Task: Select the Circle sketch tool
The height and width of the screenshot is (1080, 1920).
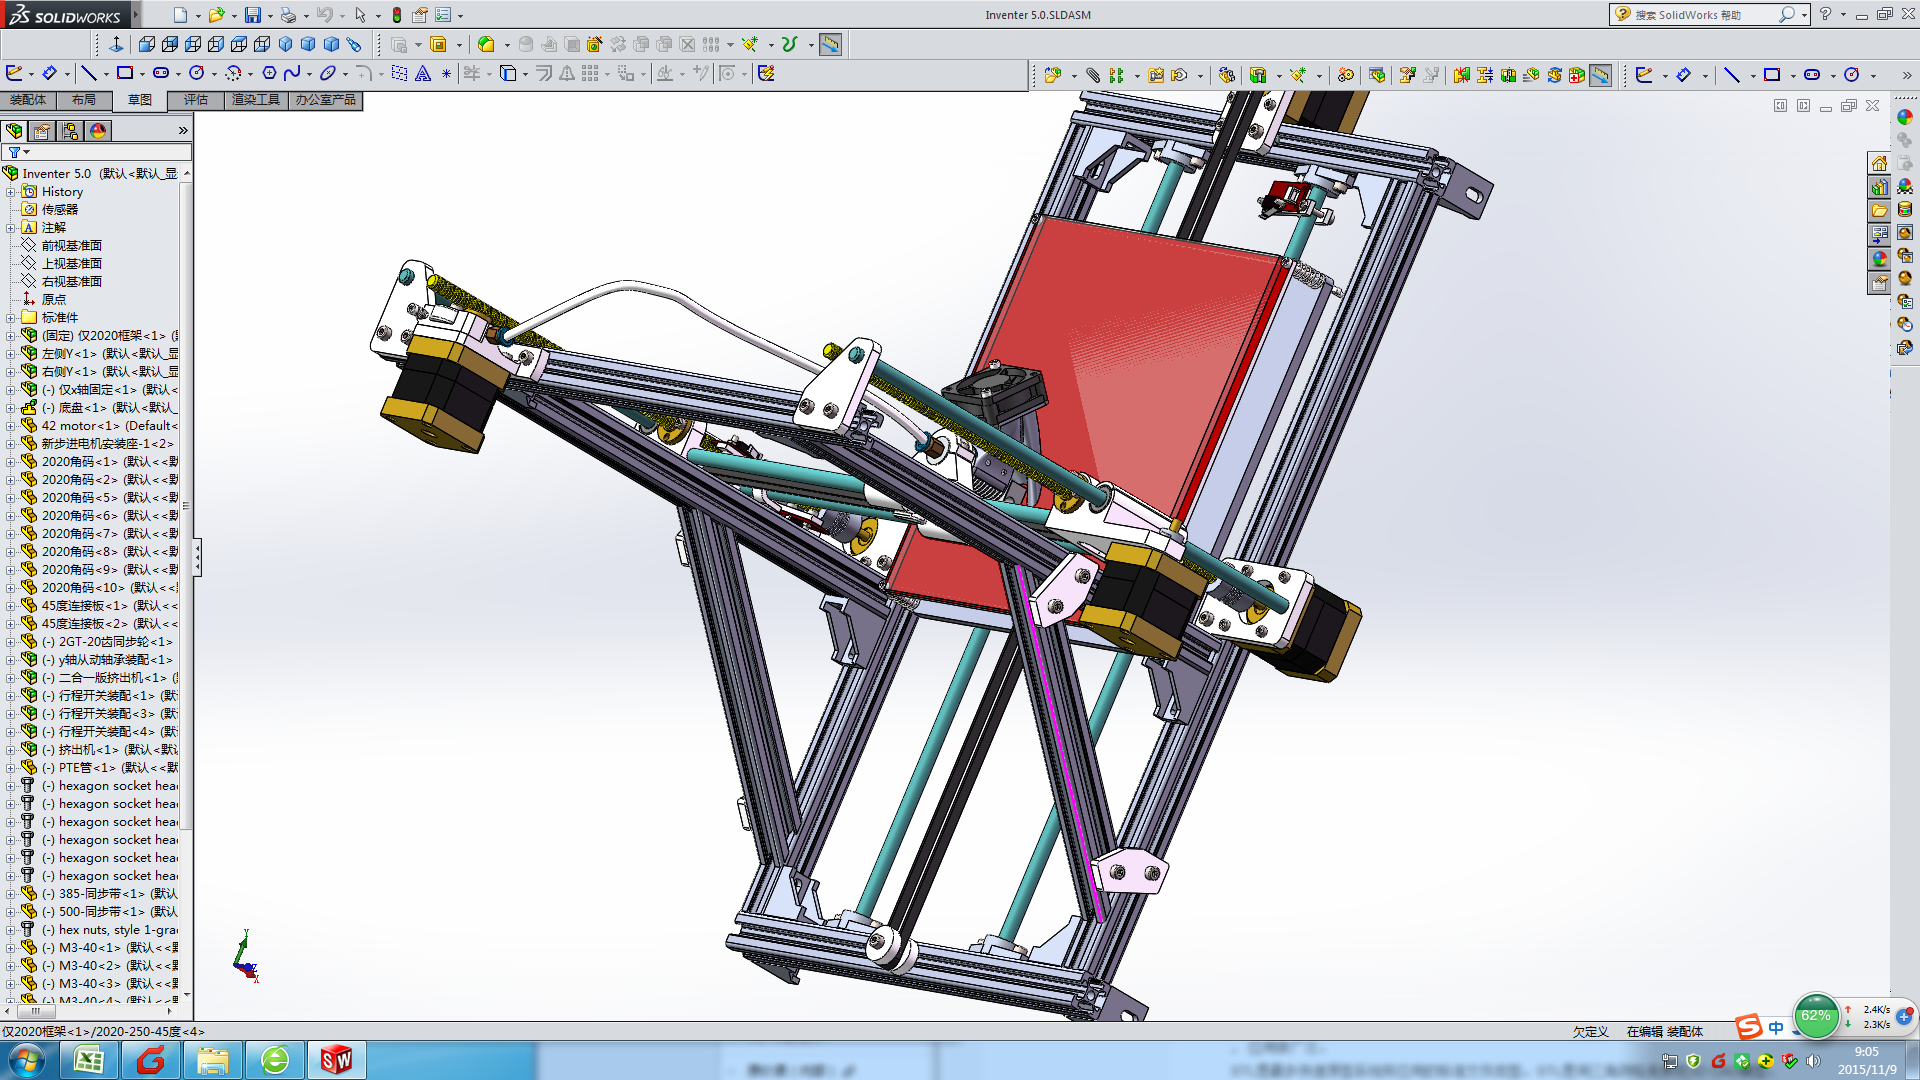Action: (197, 73)
